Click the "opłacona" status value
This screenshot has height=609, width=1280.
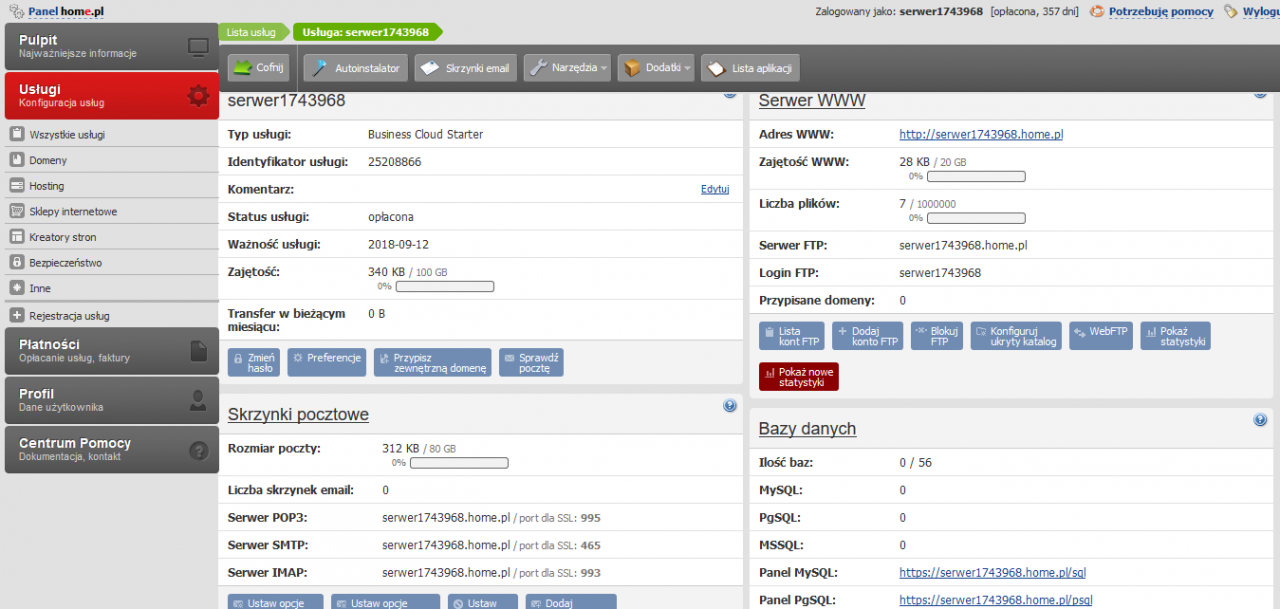click(x=391, y=217)
